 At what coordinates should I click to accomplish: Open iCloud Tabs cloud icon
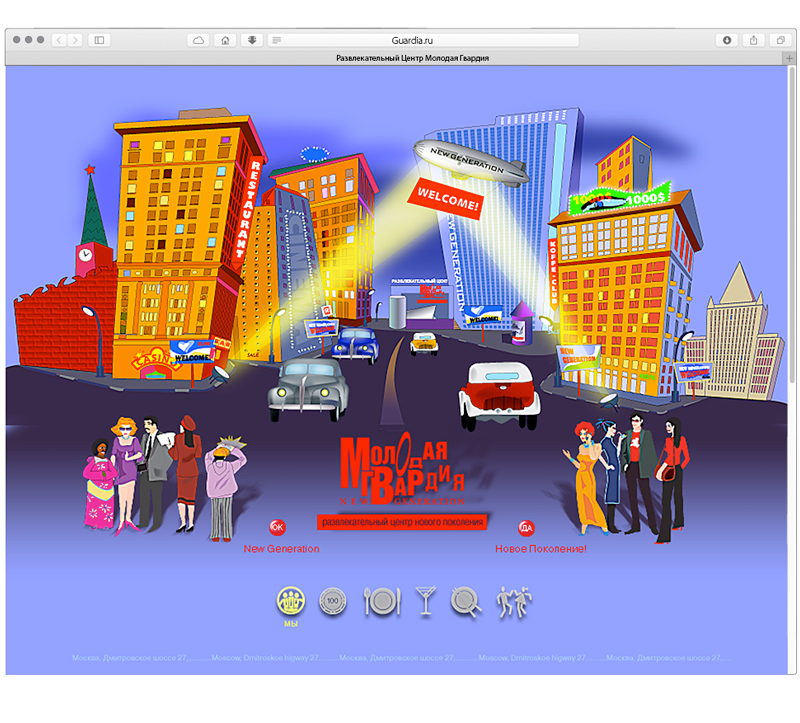pyautogui.click(x=198, y=40)
